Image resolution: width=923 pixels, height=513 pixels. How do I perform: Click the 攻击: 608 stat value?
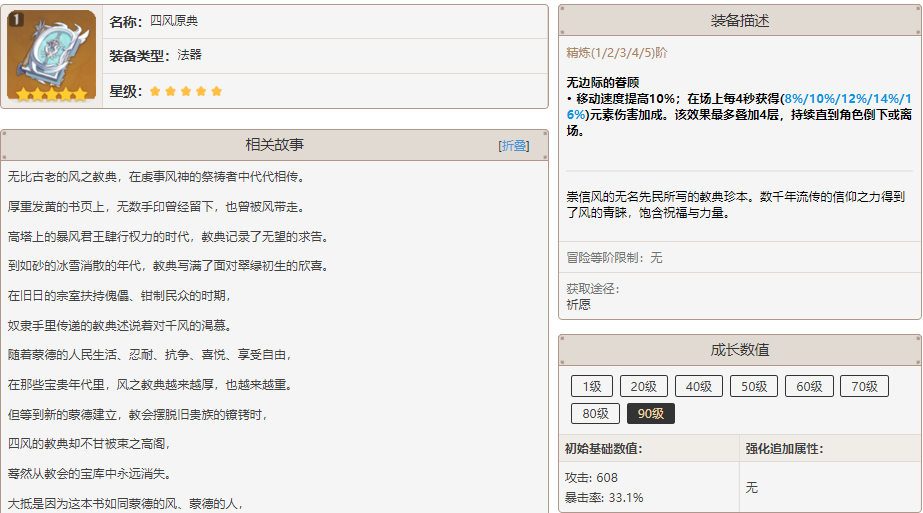coord(591,478)
